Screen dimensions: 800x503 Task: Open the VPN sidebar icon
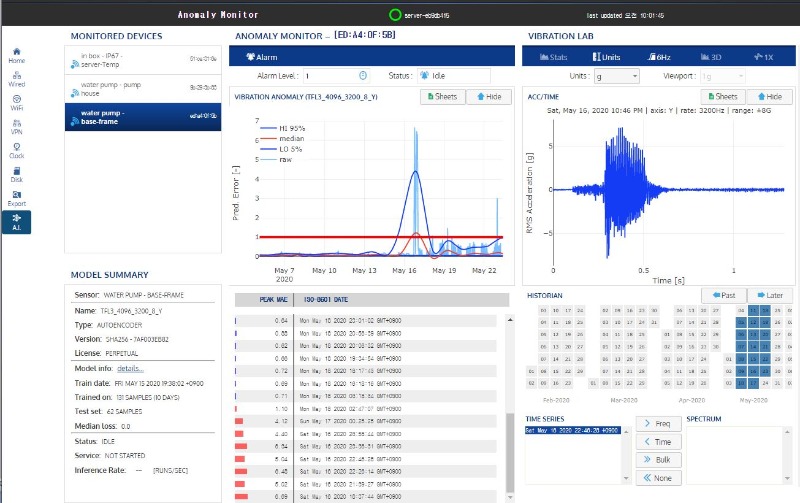(16, 127)
